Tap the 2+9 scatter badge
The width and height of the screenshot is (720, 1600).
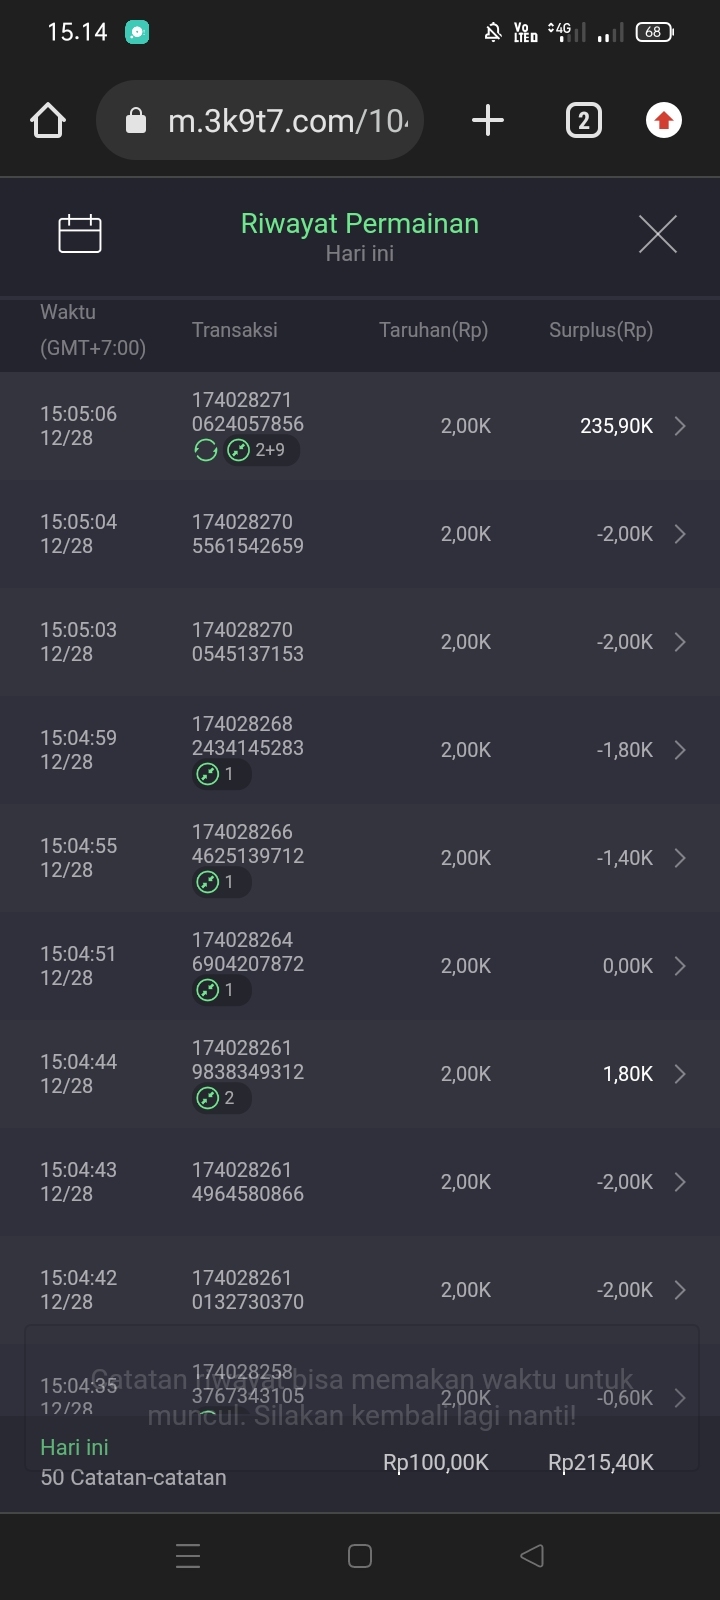[x=258, y=451]
